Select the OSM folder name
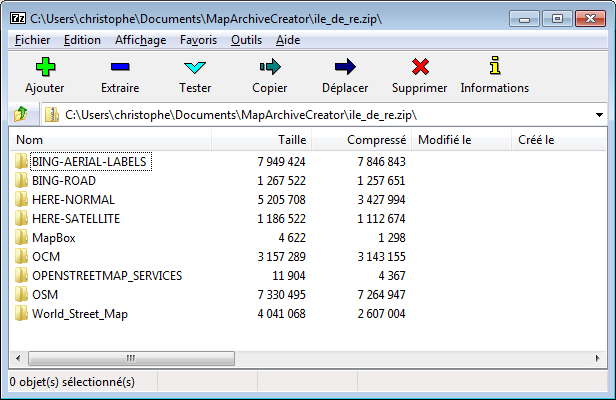The height and width of the screenshot is (400, 616). click(x=45, y=295)
